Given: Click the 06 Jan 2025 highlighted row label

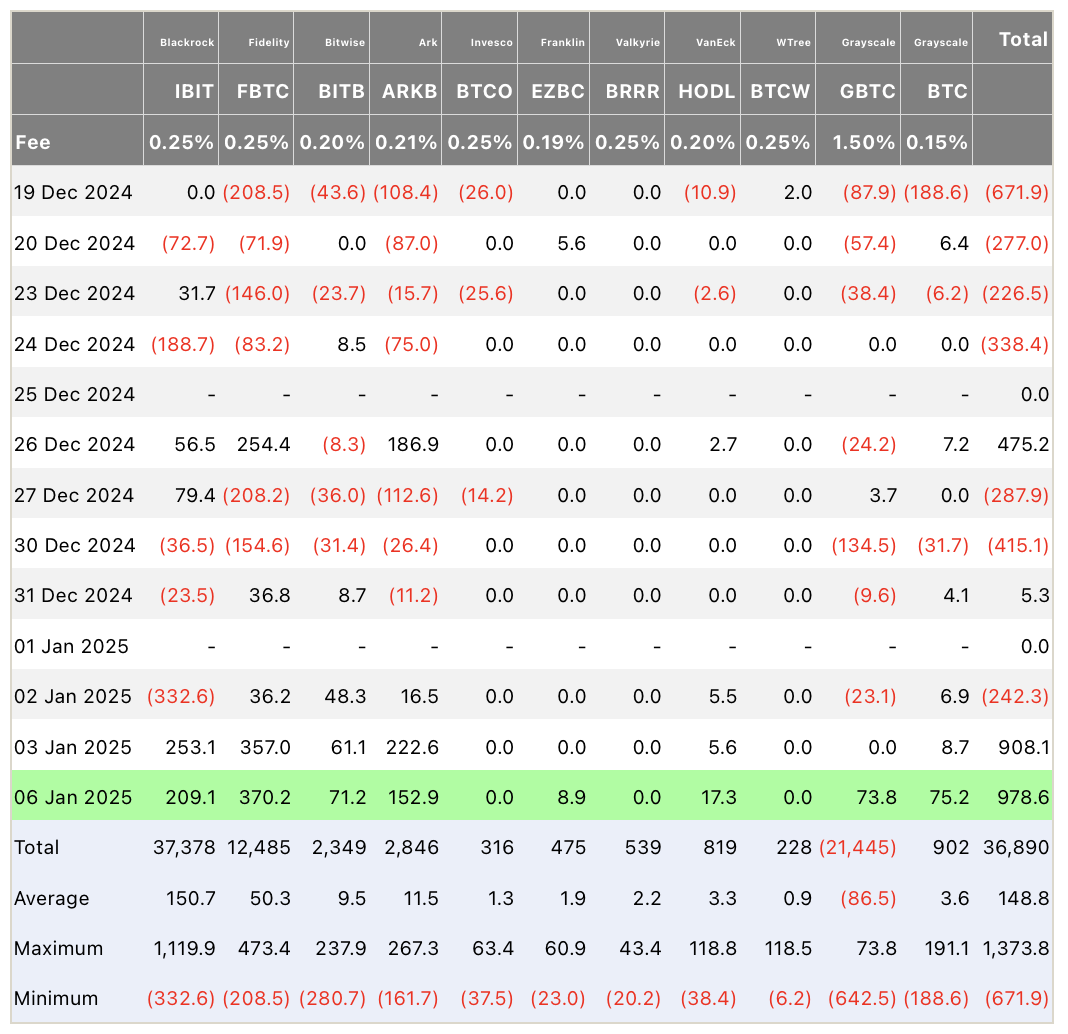Looking at the screenshot, I should click(73, 797).
